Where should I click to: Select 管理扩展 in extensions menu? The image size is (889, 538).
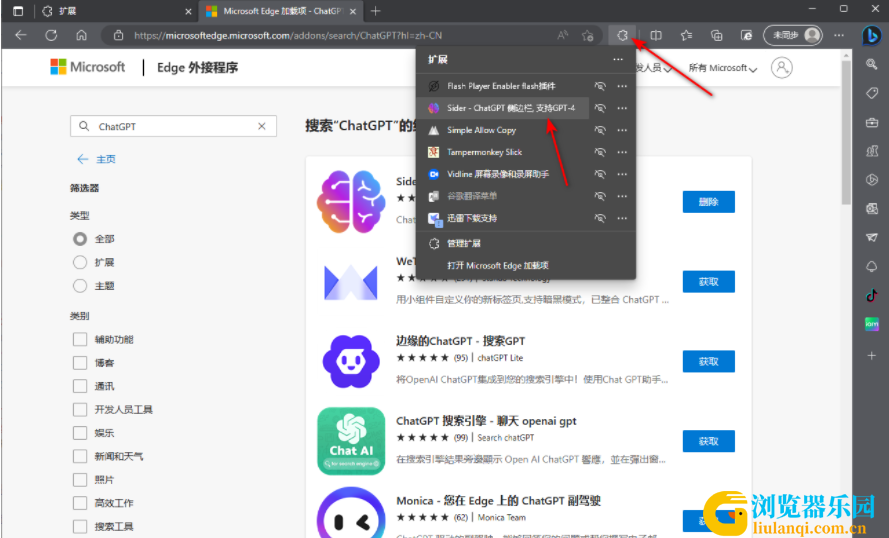point(526,243)
